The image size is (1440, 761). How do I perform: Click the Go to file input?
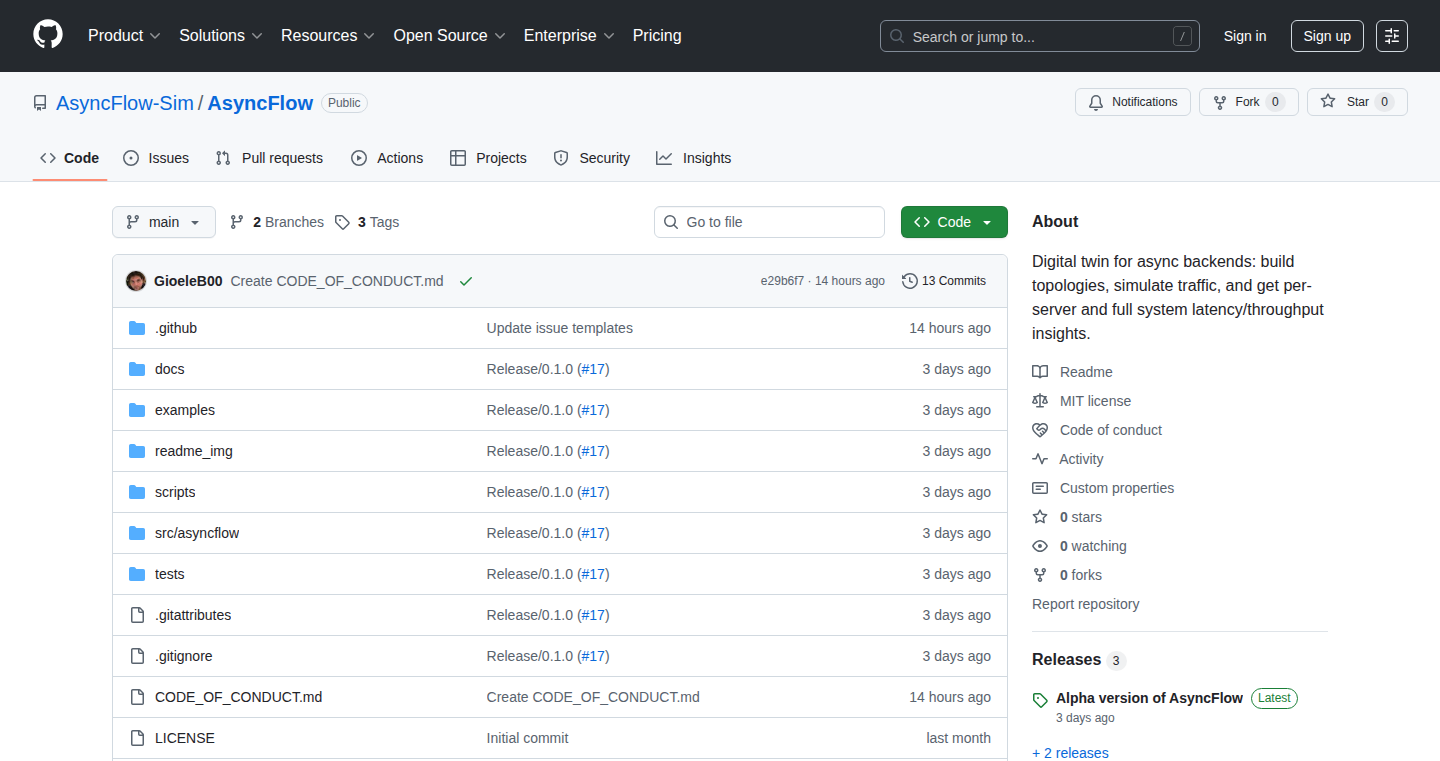tap(769, 222)
